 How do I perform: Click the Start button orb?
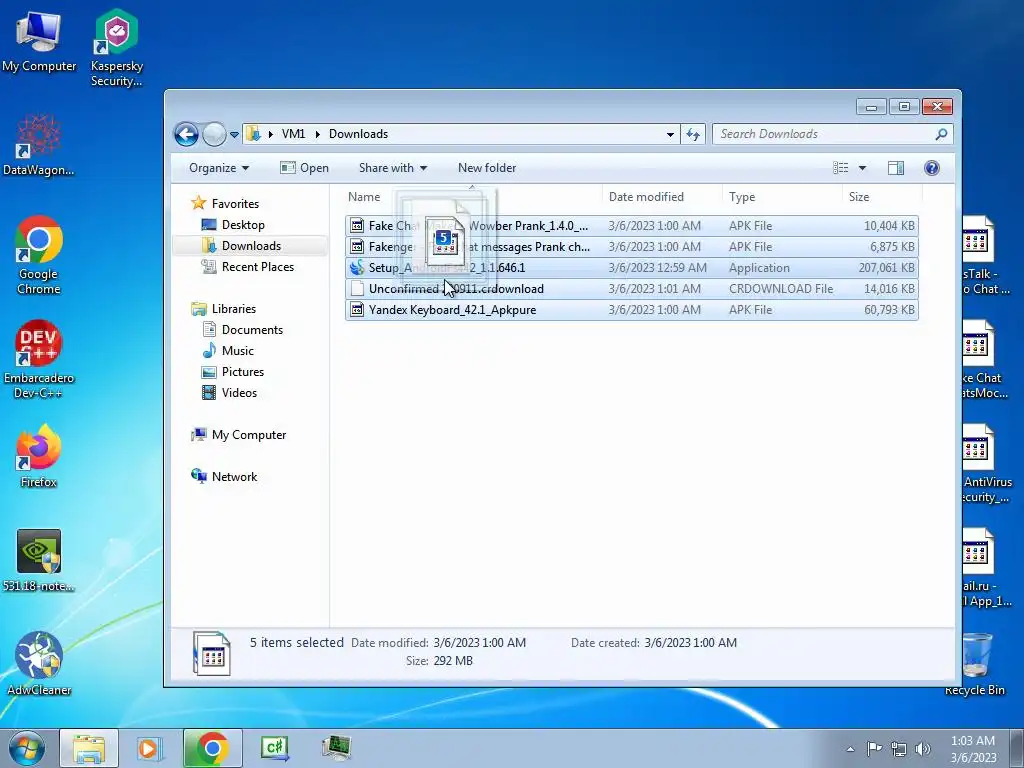pyautogui.click(x=26, y=748)
